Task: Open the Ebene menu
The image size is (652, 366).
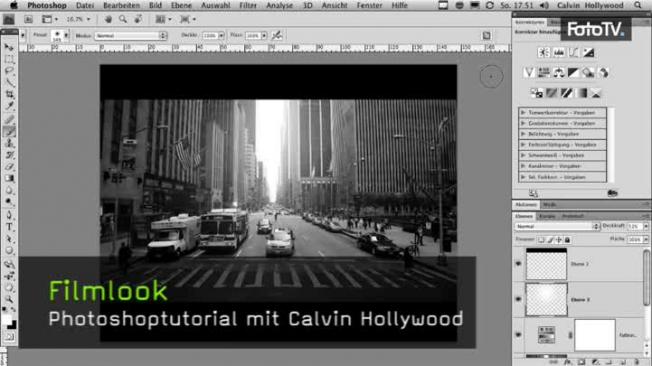Action: (181, 5)
